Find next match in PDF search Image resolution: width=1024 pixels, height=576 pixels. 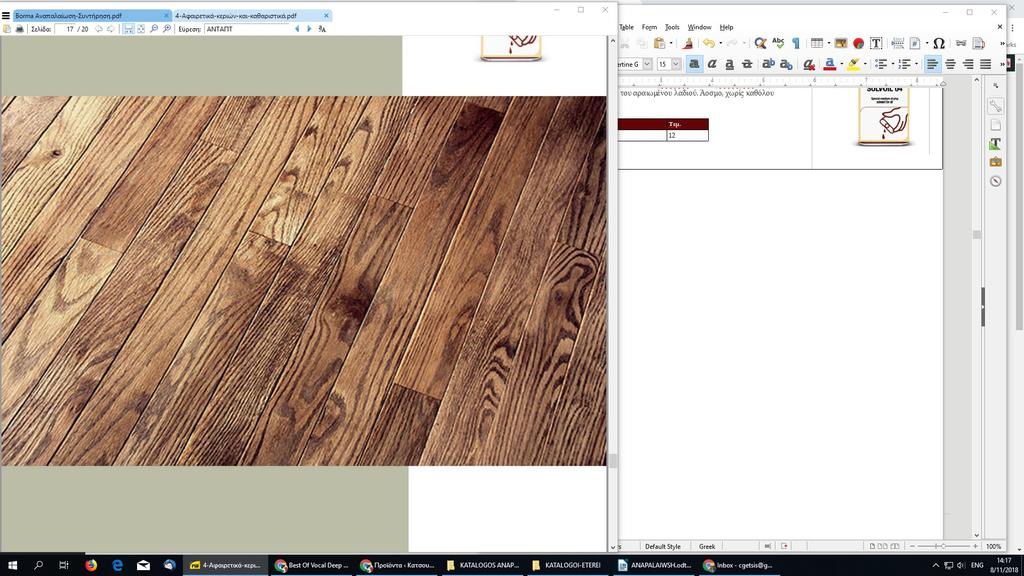point(309,29)
